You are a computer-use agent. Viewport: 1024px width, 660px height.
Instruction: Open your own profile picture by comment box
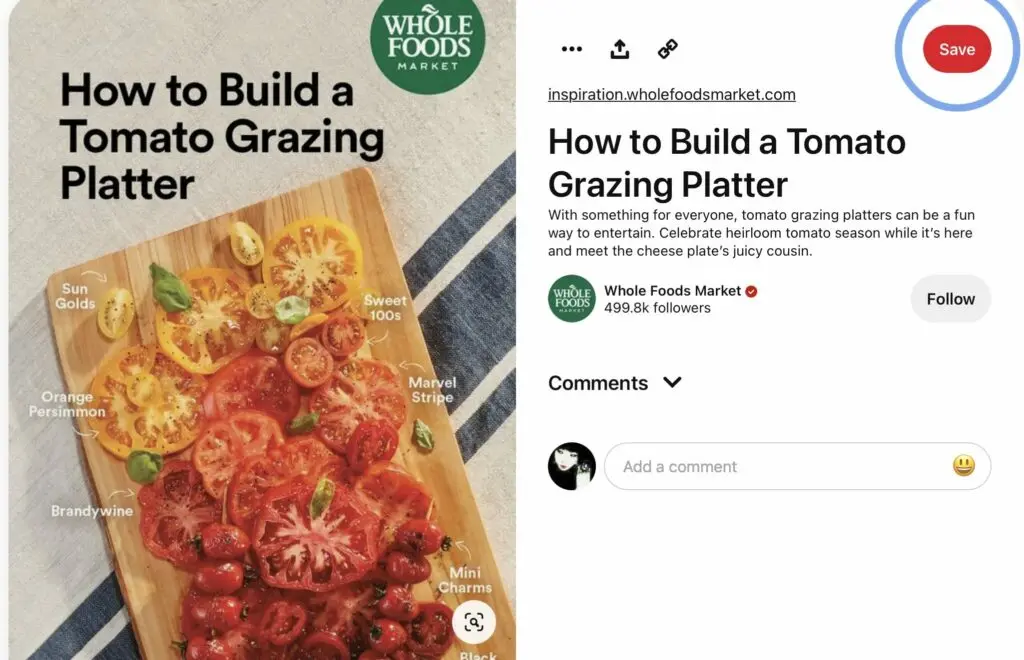click(x=572, y=466)
